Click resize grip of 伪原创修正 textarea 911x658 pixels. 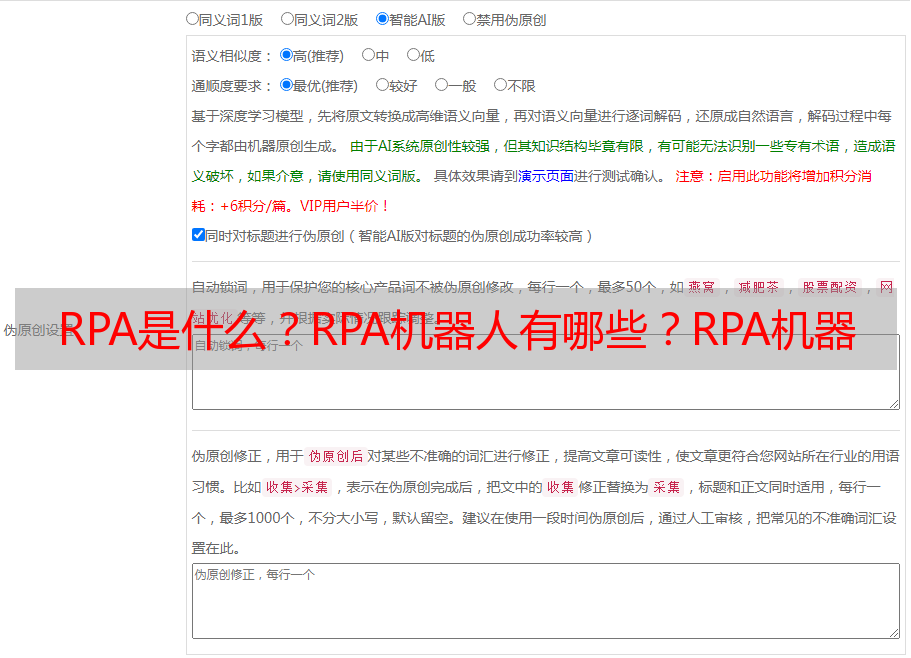click(894, 632)
